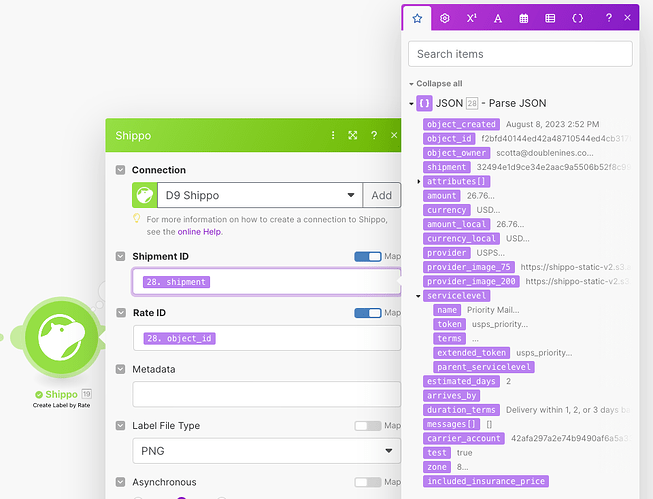Toggle the Shipment ID Map switch

[368, 257]
